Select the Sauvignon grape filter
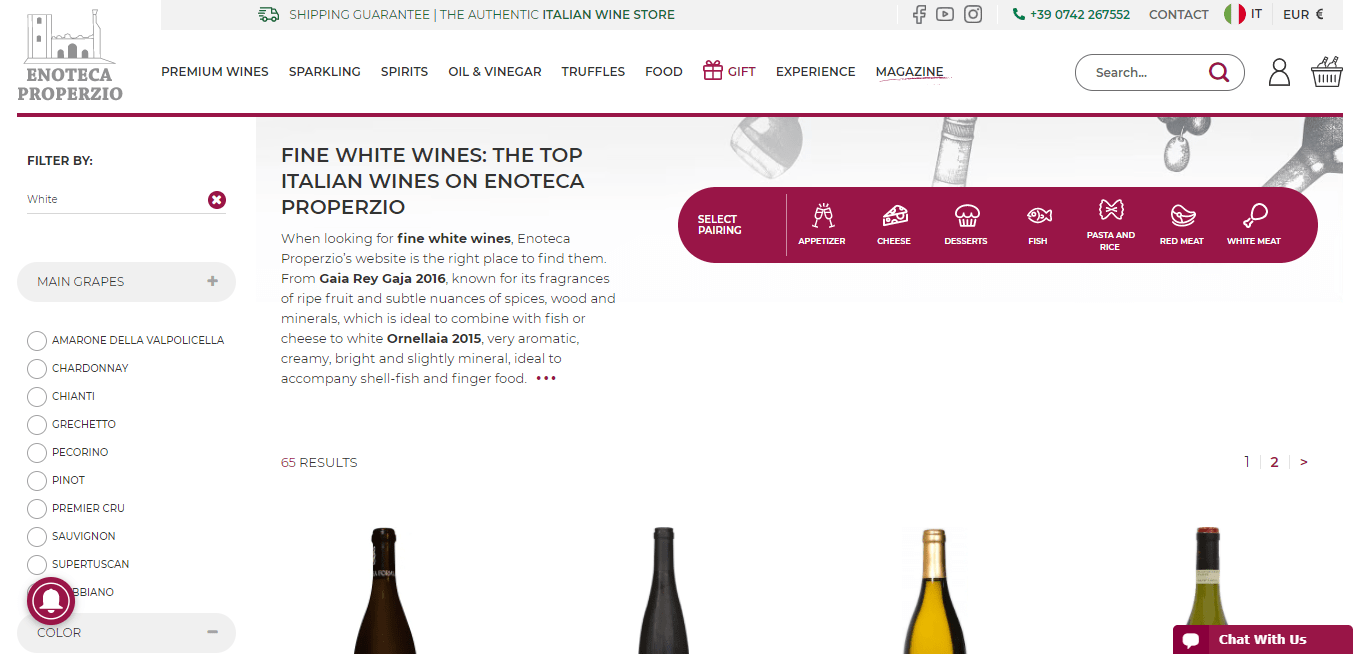The image size is (1362, 654). pos(37,536)
